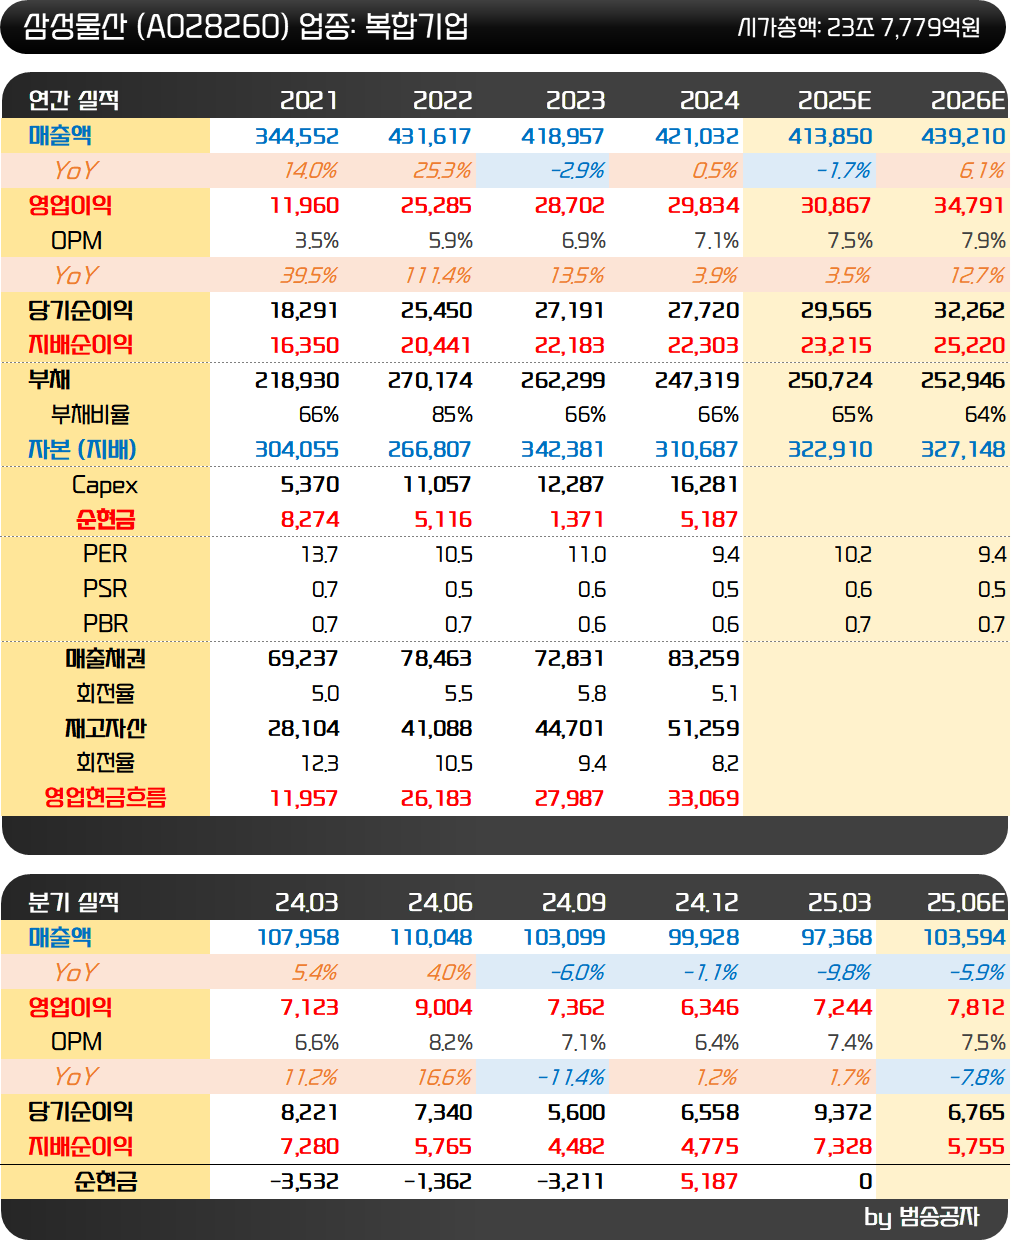Viewport: 1011px width, 1240px height.
Task: Click 자본 (지배) value 327,148
Action: [x=963, y=450]
